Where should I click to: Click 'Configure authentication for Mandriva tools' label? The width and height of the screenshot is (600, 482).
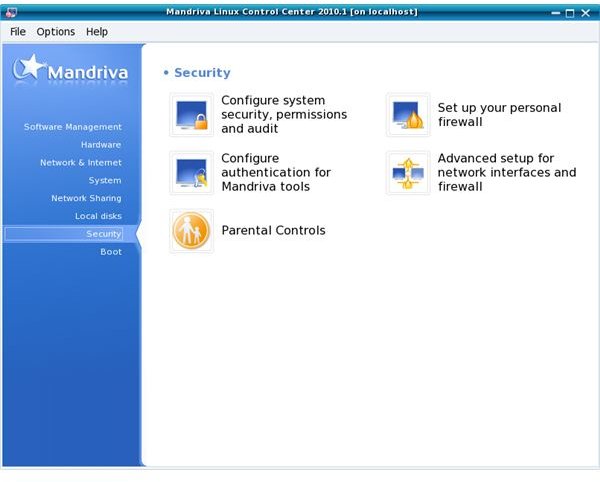click(276, 172)
